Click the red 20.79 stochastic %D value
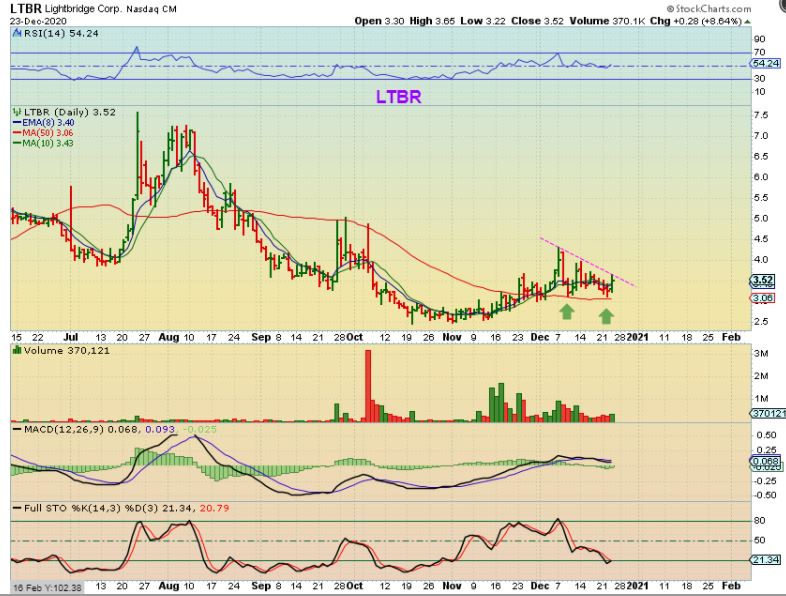 point(215,508)
